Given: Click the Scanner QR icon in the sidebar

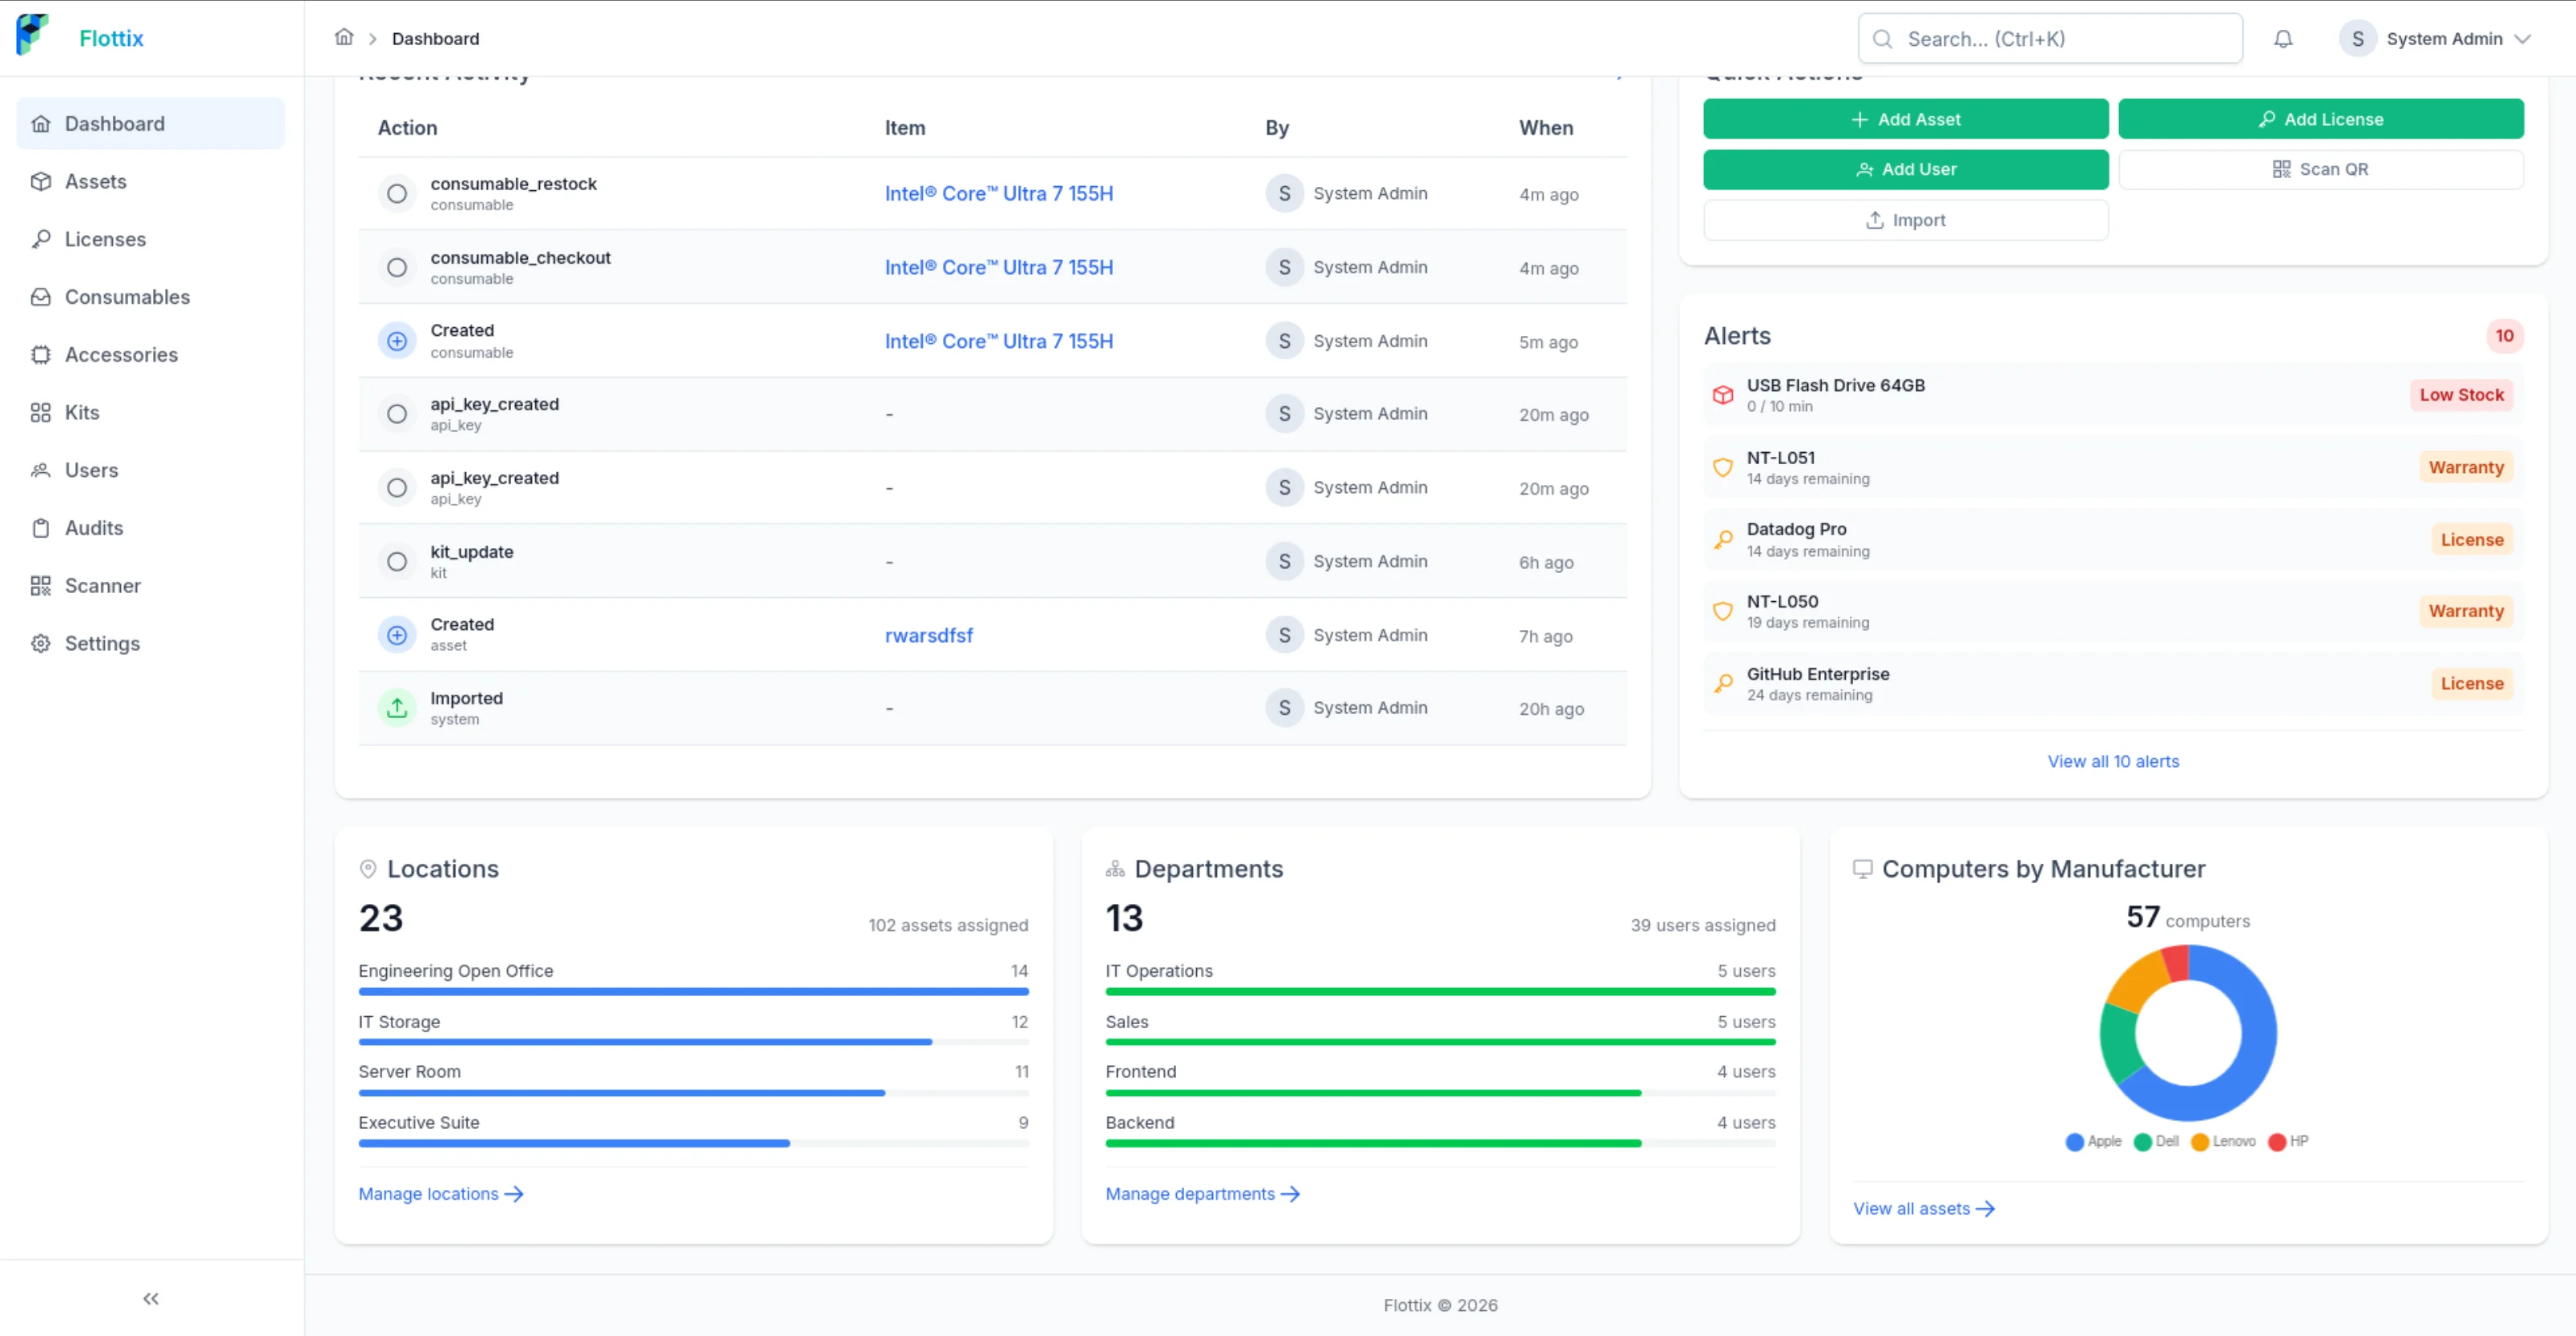Looking at the screenshot, I should [41, 585].
